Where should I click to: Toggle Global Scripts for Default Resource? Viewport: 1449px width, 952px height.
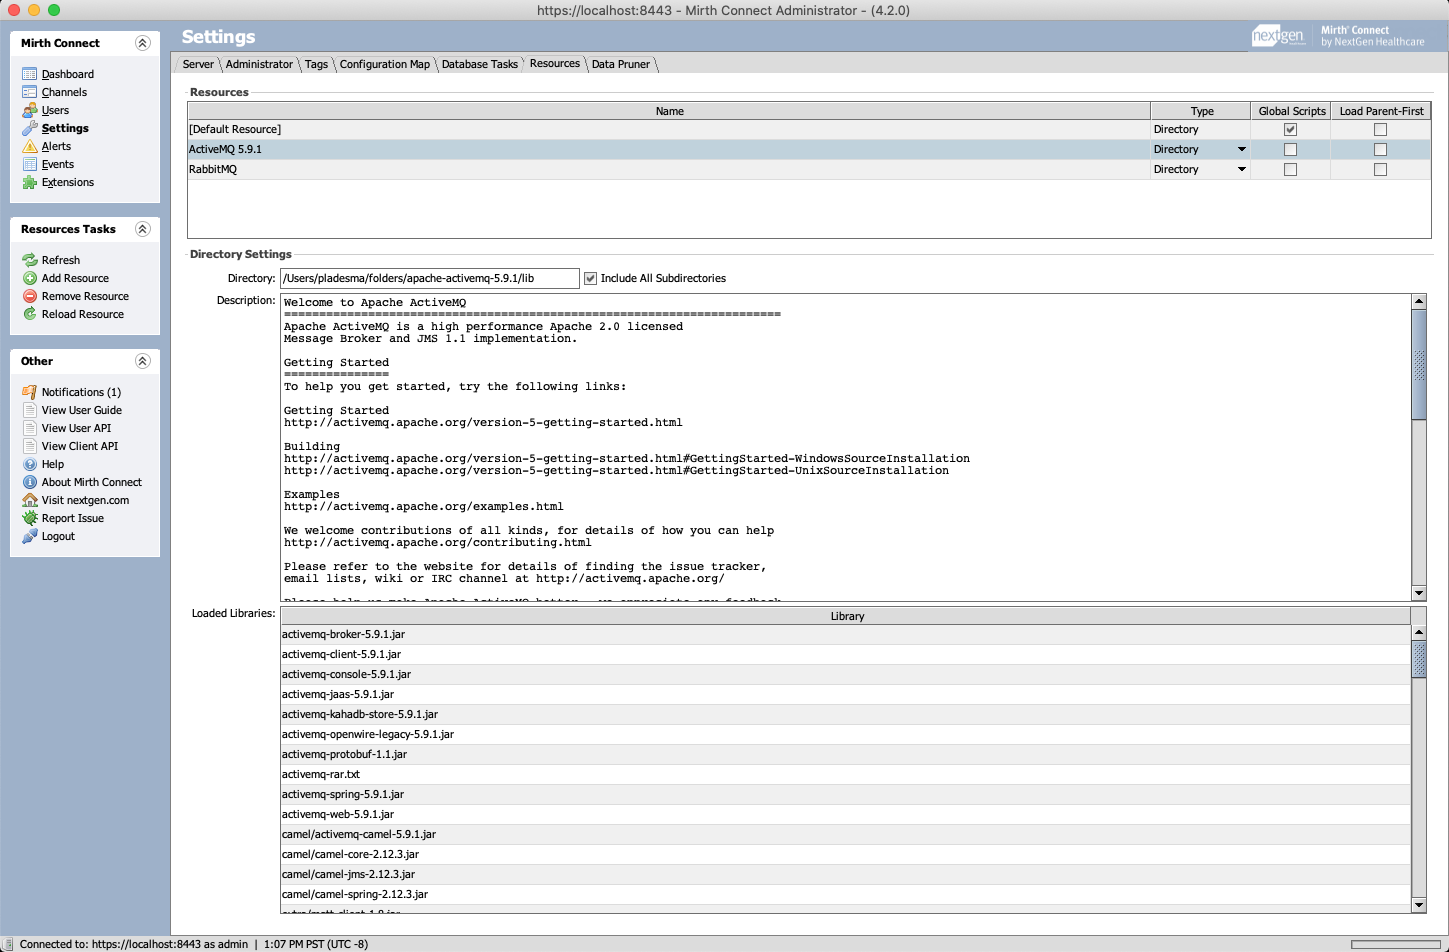(1290, 129)
